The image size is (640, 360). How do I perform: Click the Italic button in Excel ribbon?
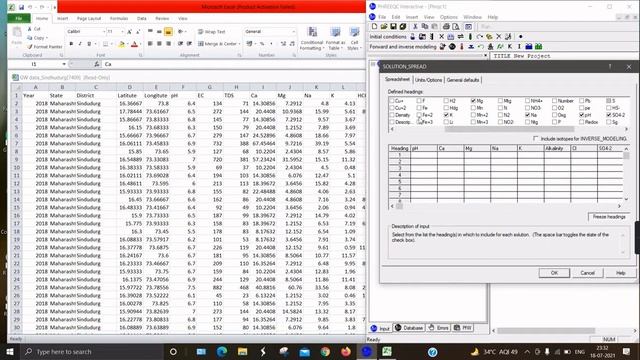pos(80,44)
